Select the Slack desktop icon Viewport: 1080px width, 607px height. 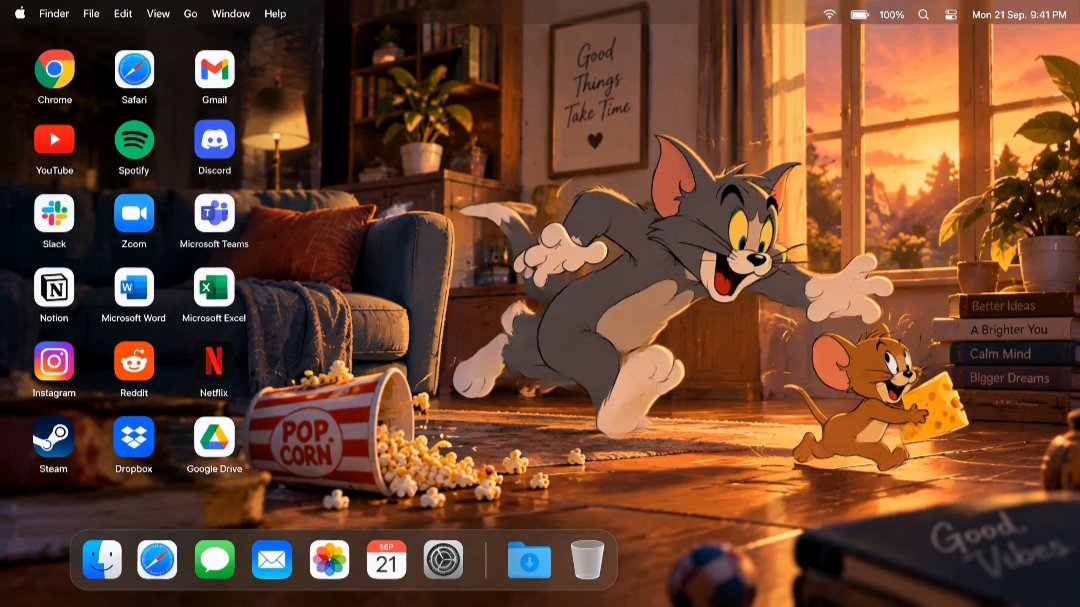point(54,214)
